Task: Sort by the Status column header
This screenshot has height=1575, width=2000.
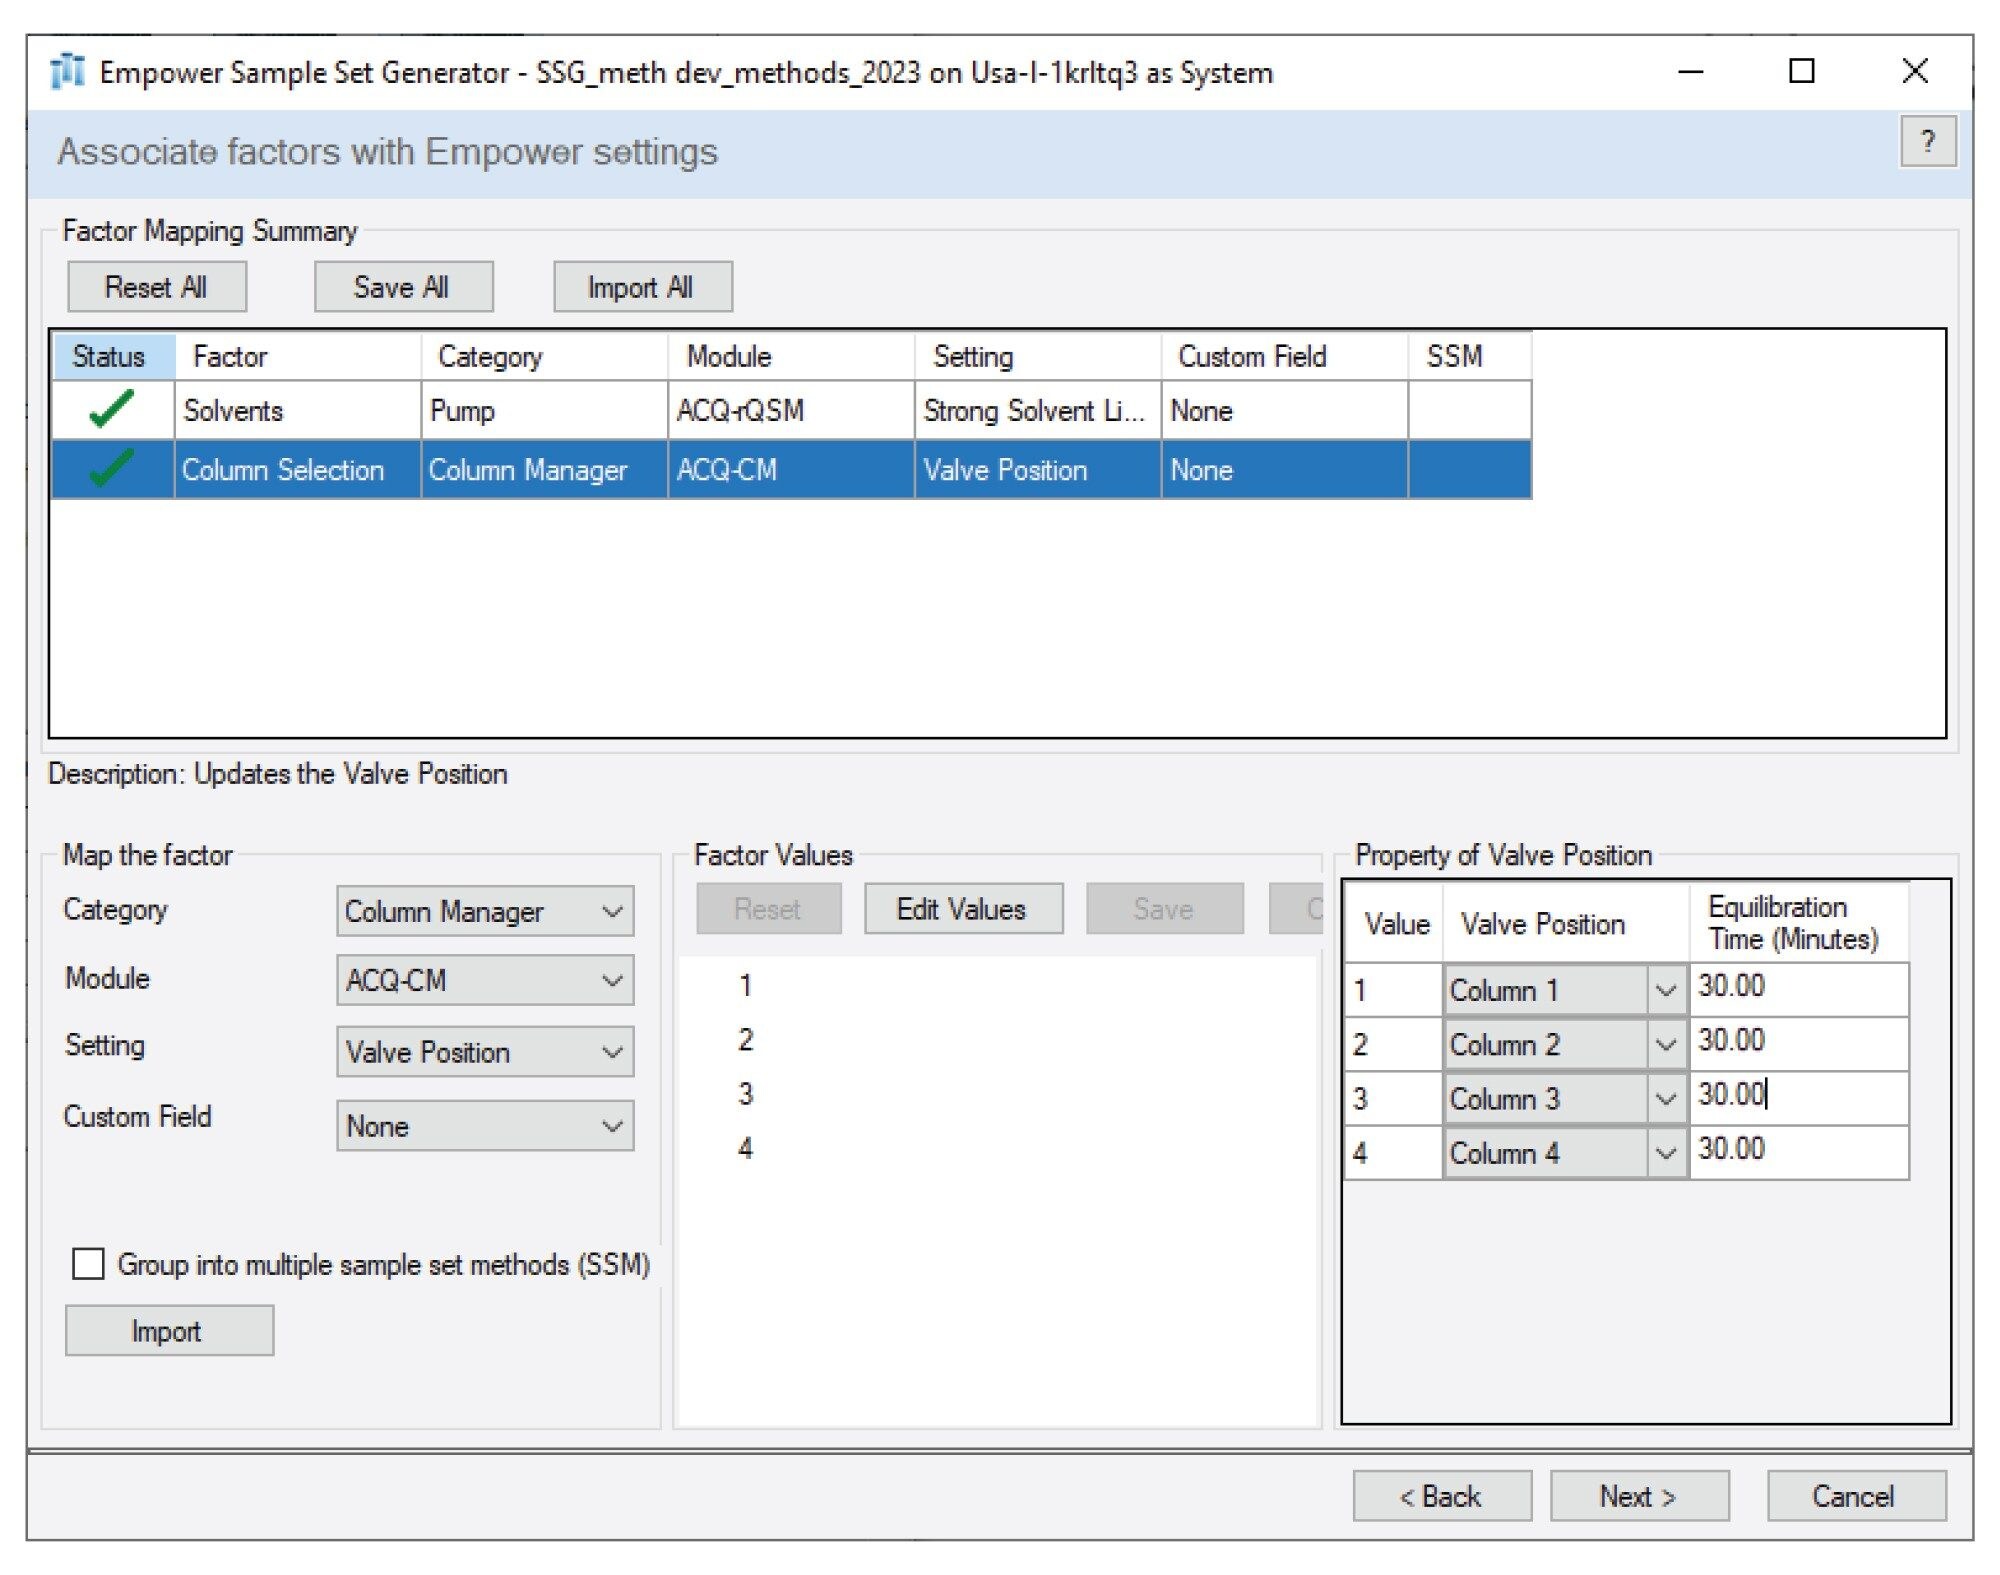Action: tap(113, 356)
